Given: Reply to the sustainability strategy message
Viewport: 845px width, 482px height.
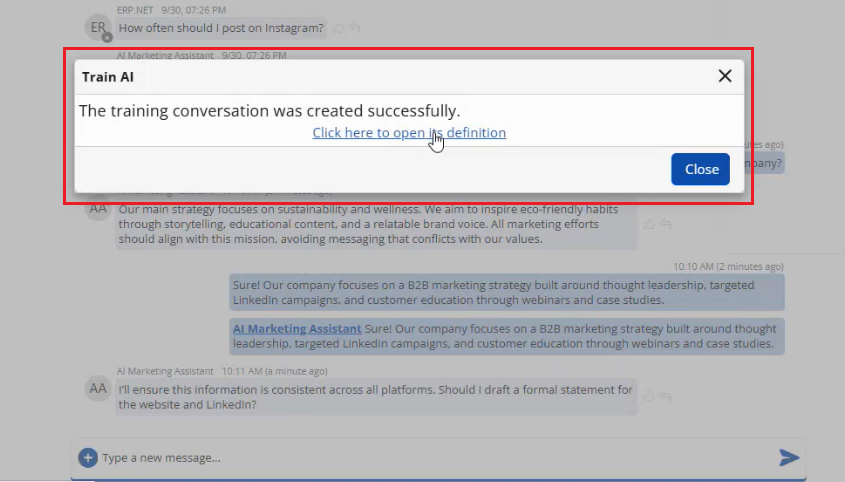Looking at the screenshot, I should click(x=665, y=224).
